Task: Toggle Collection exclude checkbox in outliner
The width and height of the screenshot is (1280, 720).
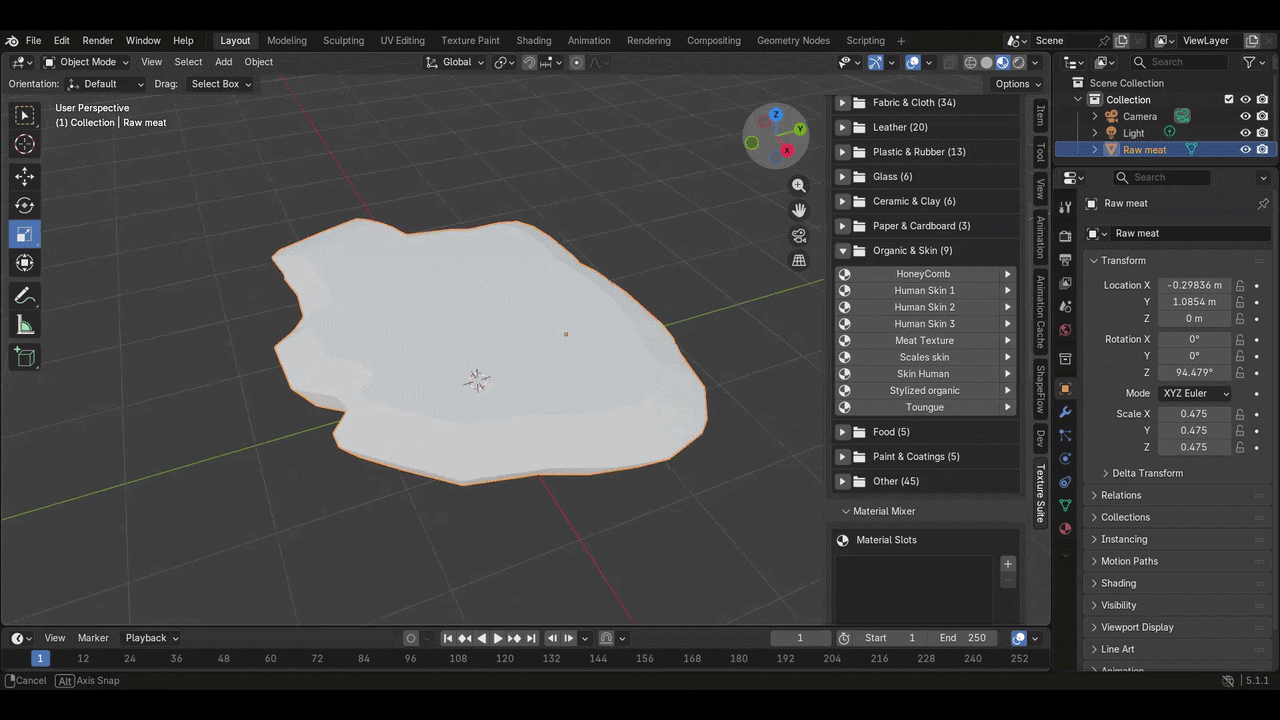Action: (x=1229, y=100)
